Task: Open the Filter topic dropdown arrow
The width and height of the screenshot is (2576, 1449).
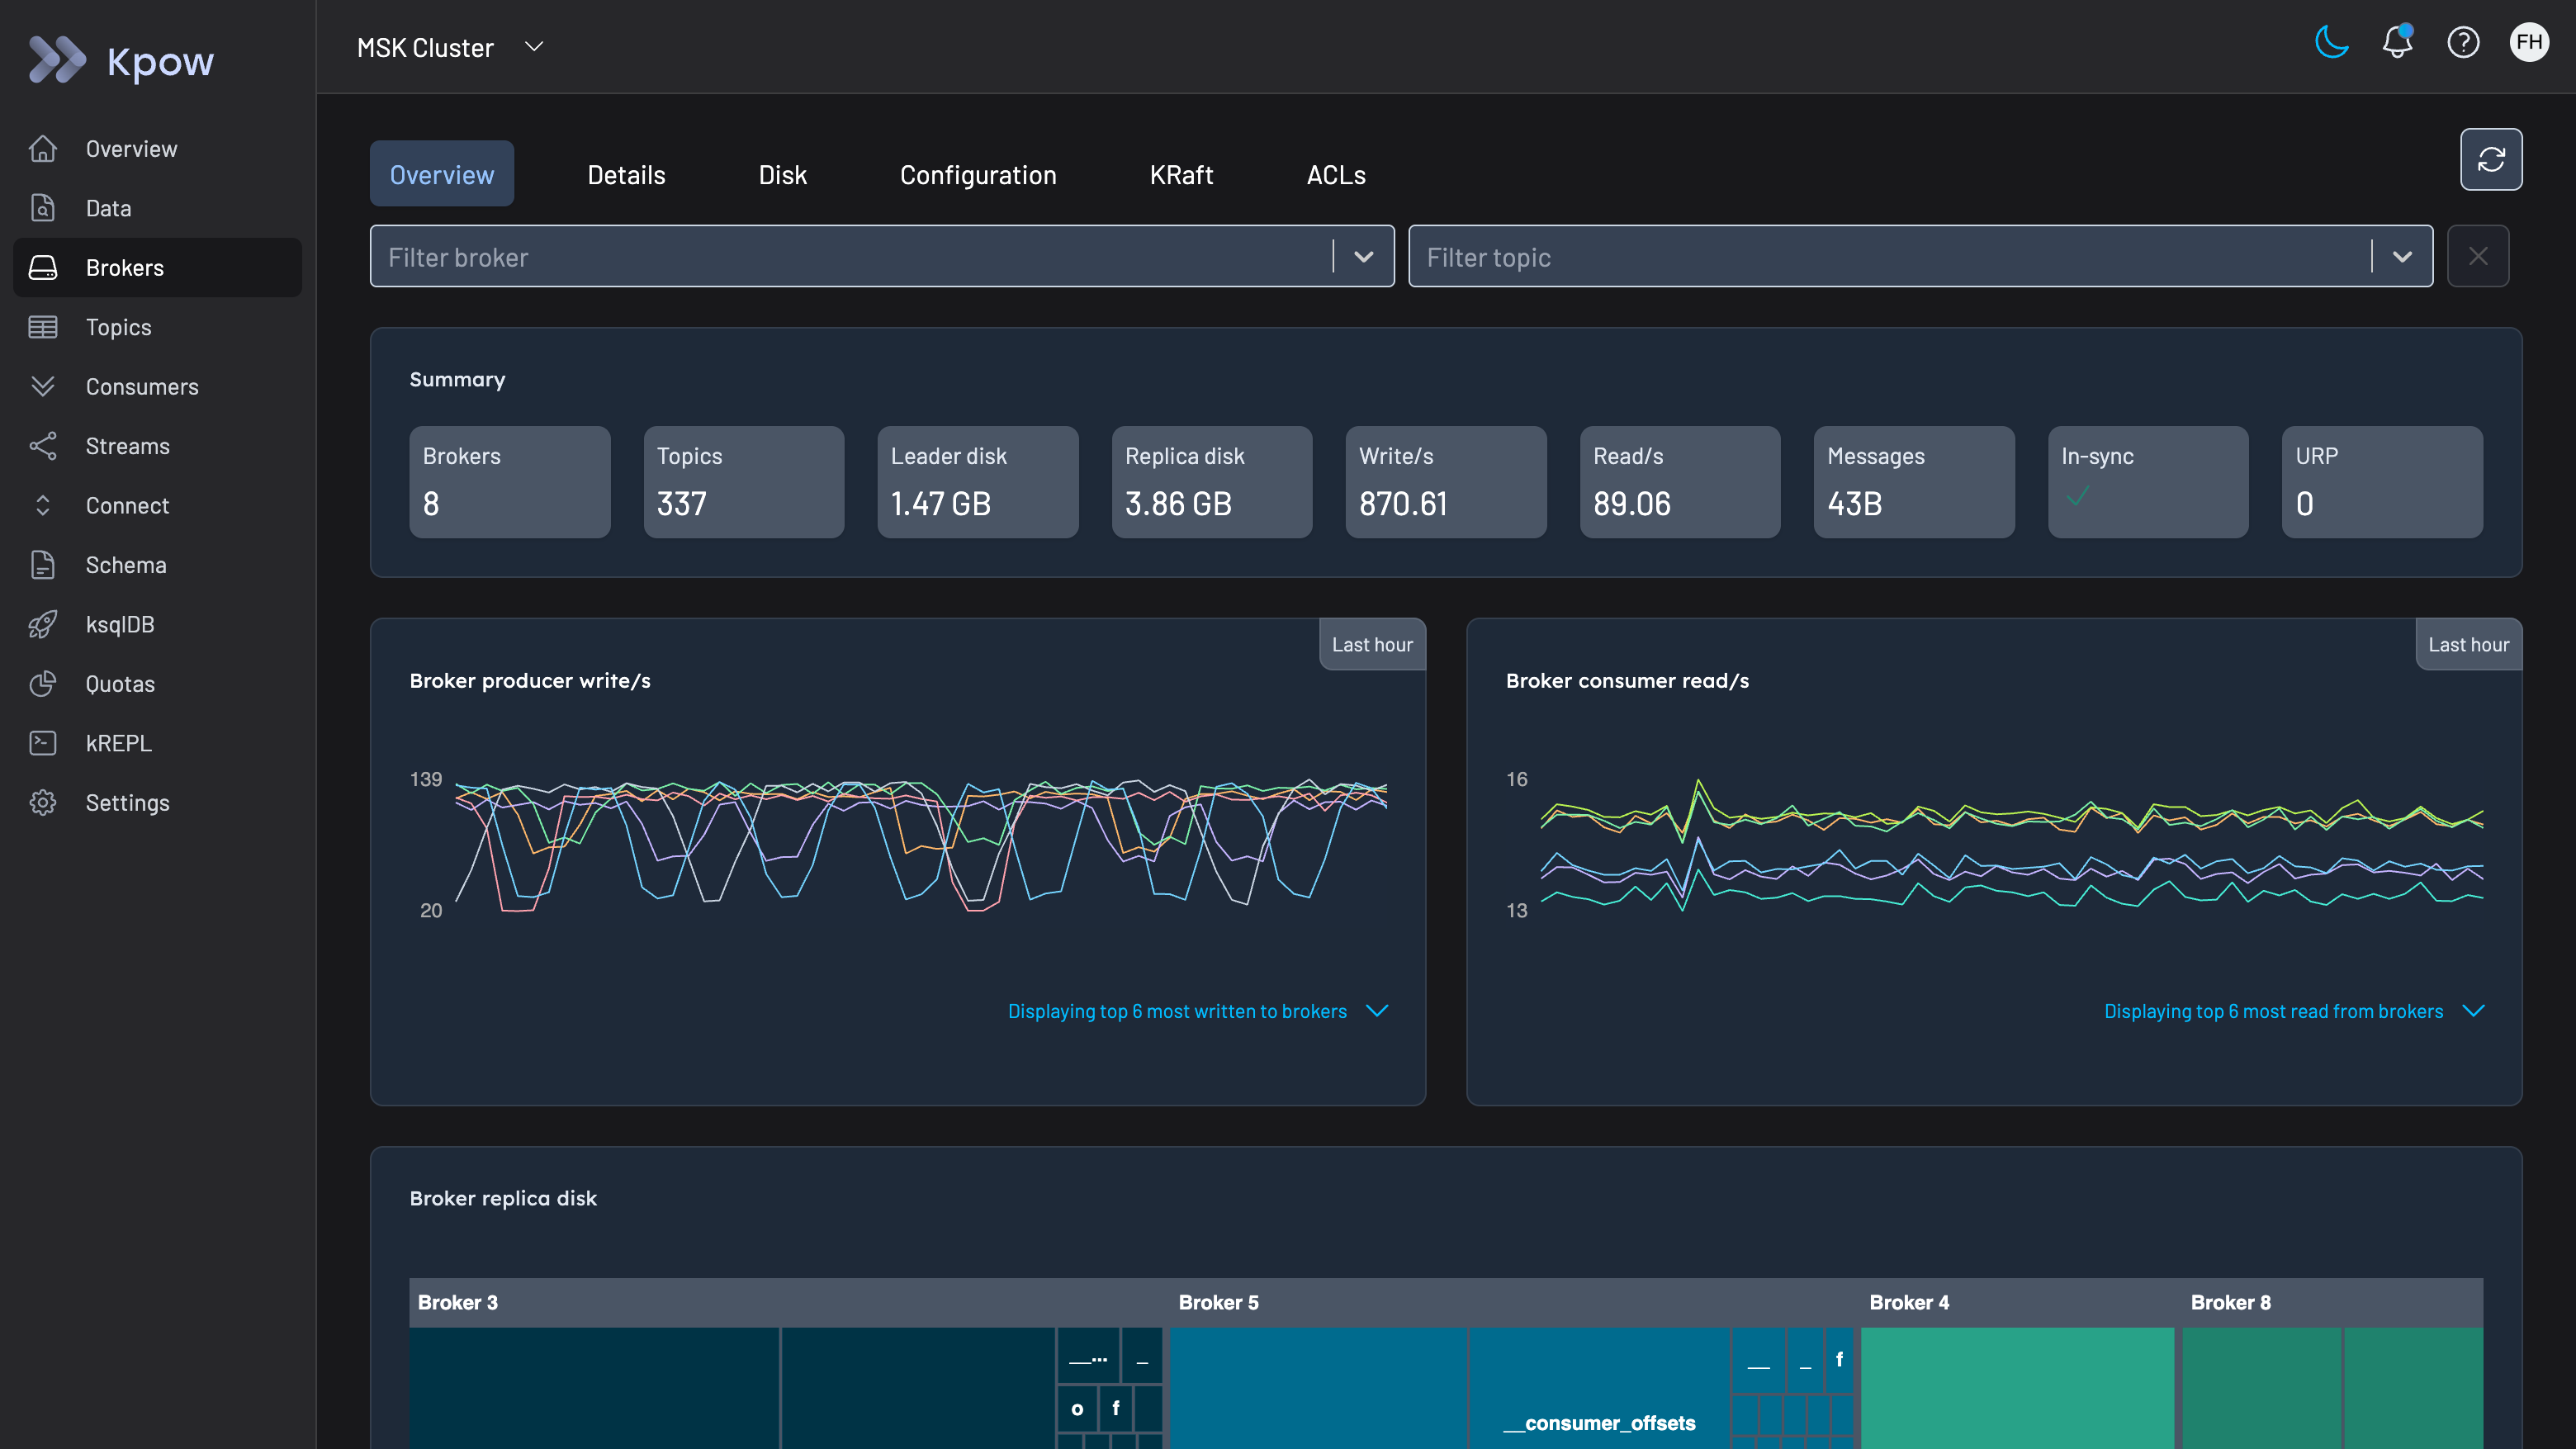Action: click(x=2401, y=257)
